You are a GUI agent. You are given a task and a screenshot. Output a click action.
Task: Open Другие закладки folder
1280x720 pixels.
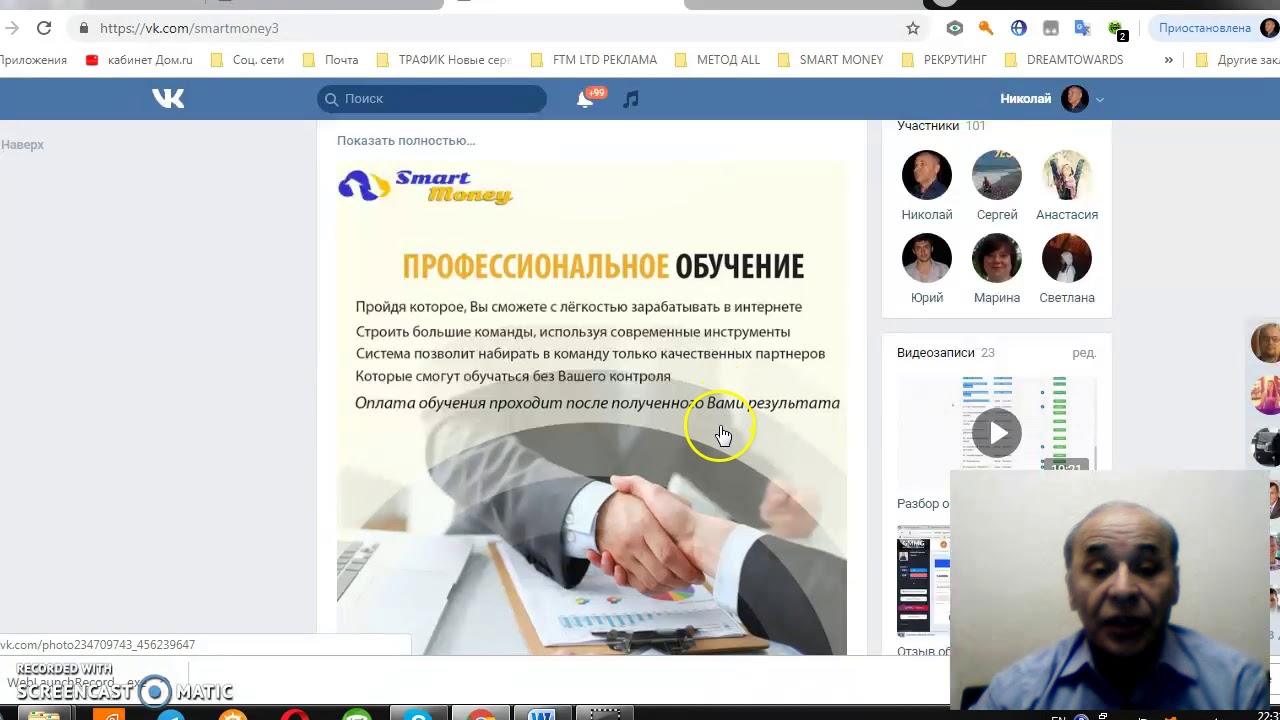click(1238, 60)
